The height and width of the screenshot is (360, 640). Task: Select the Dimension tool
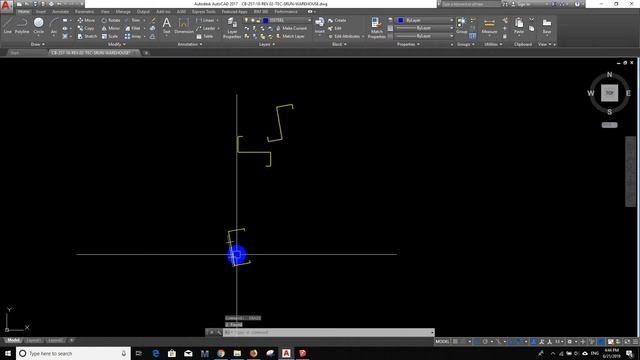pyautogui.click(x=184, y=25)
